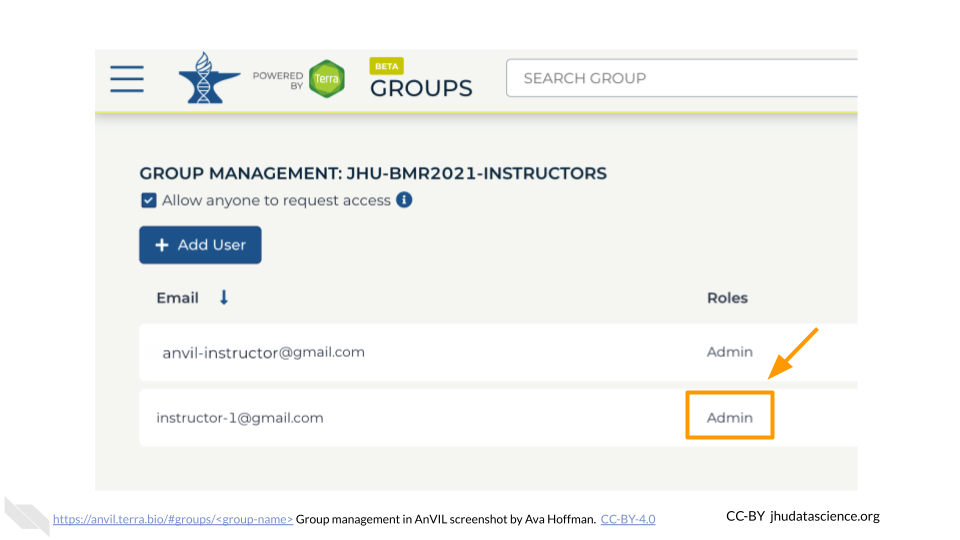This screenshot has width=960, height=540.
Task: Click the Add User button
Action: click(200, 245)
